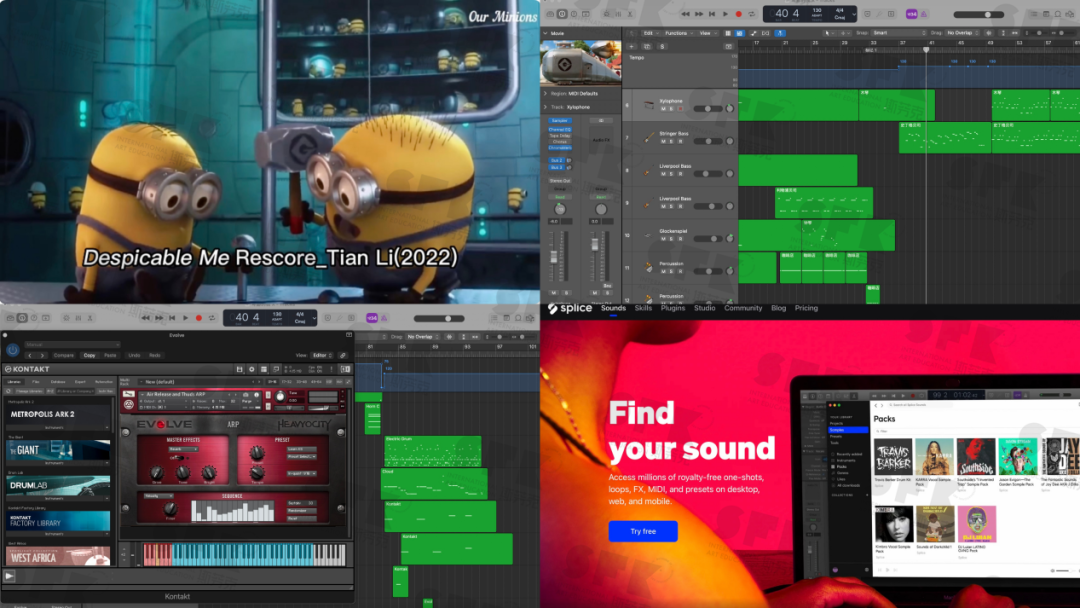Click Rewind in the top-right Logic transport
1080x608 pixels.
click(x=685, y=14)
